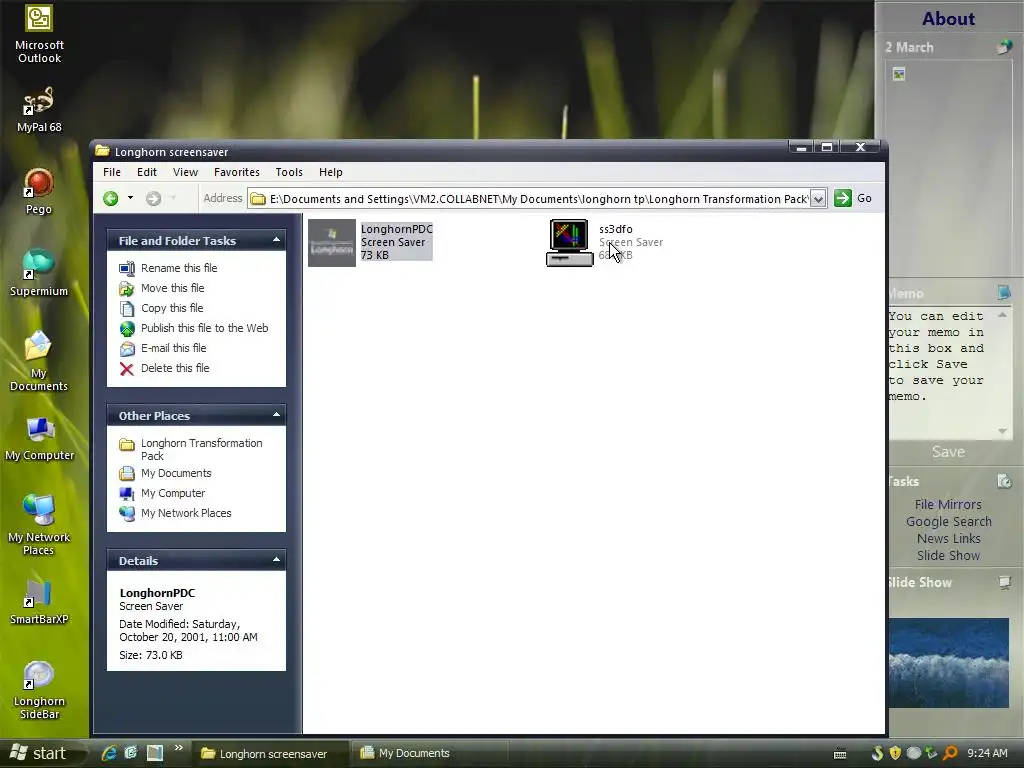
Task: Open the Help menu
Action: pos(330,172)
